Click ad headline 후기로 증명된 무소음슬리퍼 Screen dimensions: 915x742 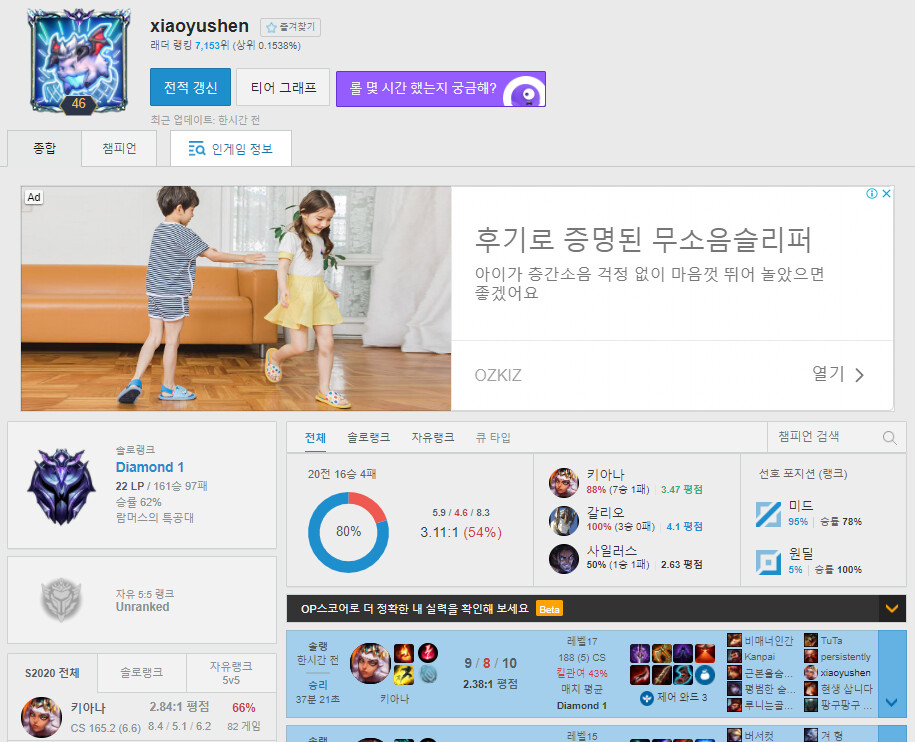643,239
